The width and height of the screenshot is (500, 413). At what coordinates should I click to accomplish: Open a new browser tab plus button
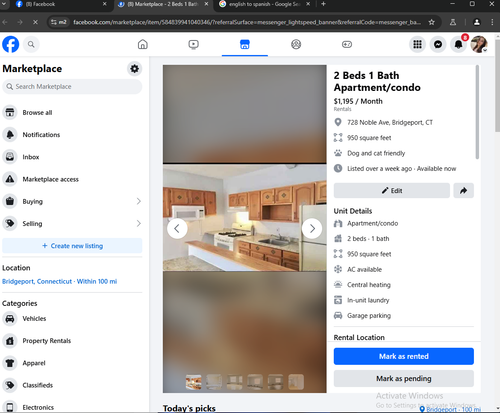[x=323, y=4]
